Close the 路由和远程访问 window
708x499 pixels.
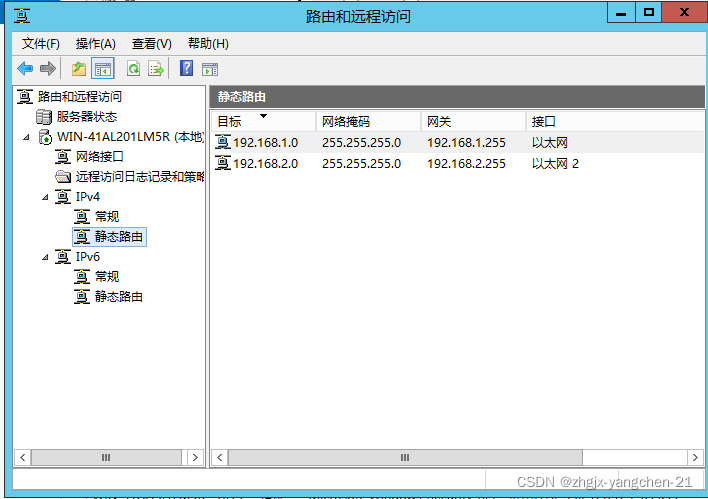(x=684, y=12)
